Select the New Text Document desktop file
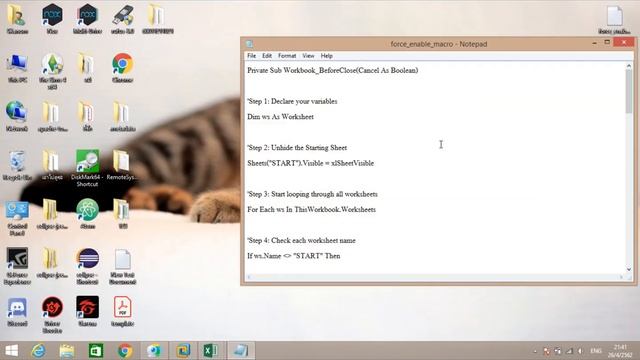 [122, 267]
